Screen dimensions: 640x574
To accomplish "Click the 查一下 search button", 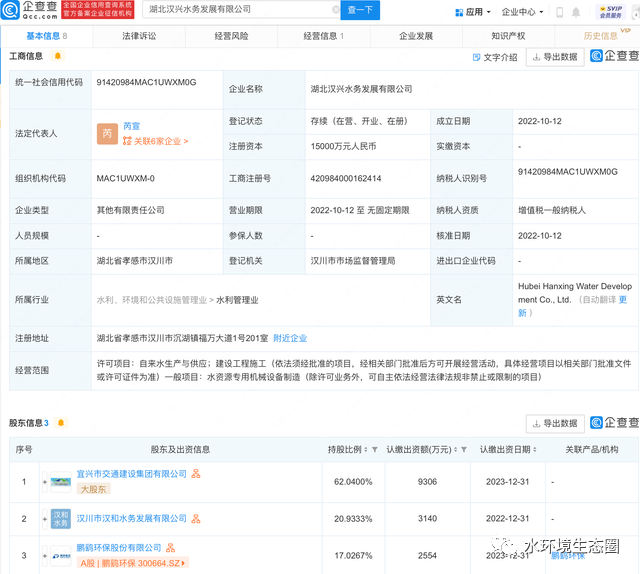I will pos(360,10).
